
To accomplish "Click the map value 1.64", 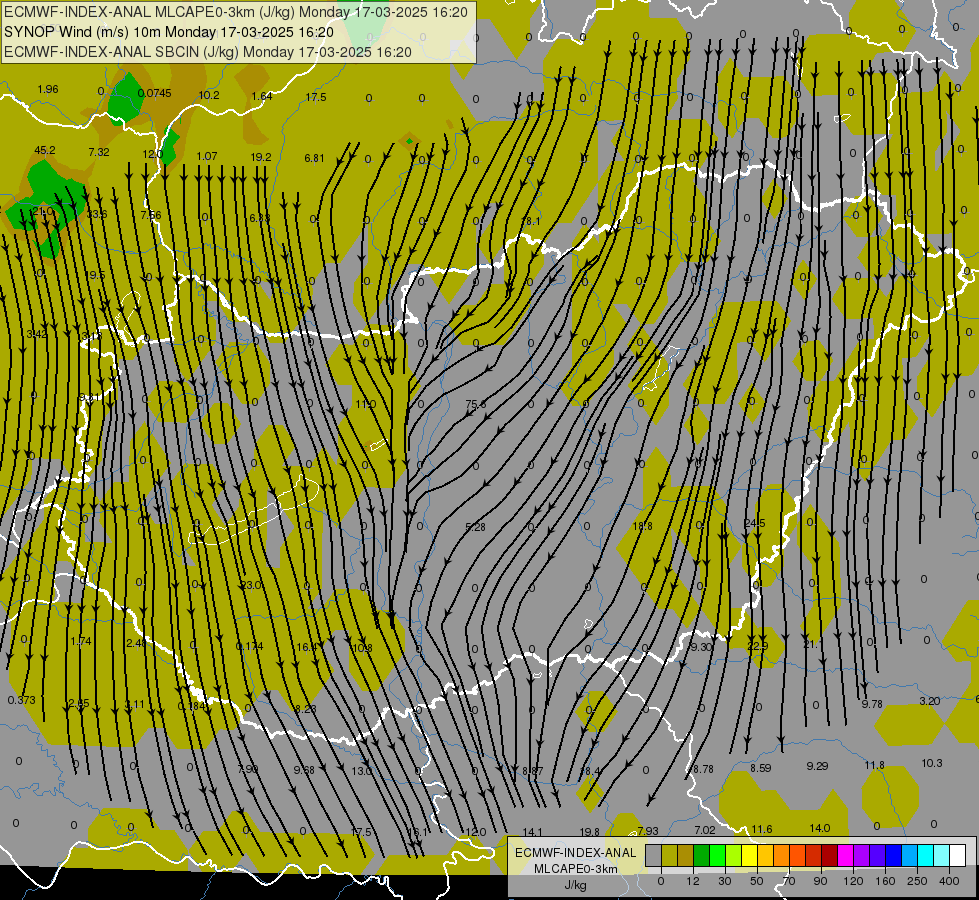I will click(262, 96).
